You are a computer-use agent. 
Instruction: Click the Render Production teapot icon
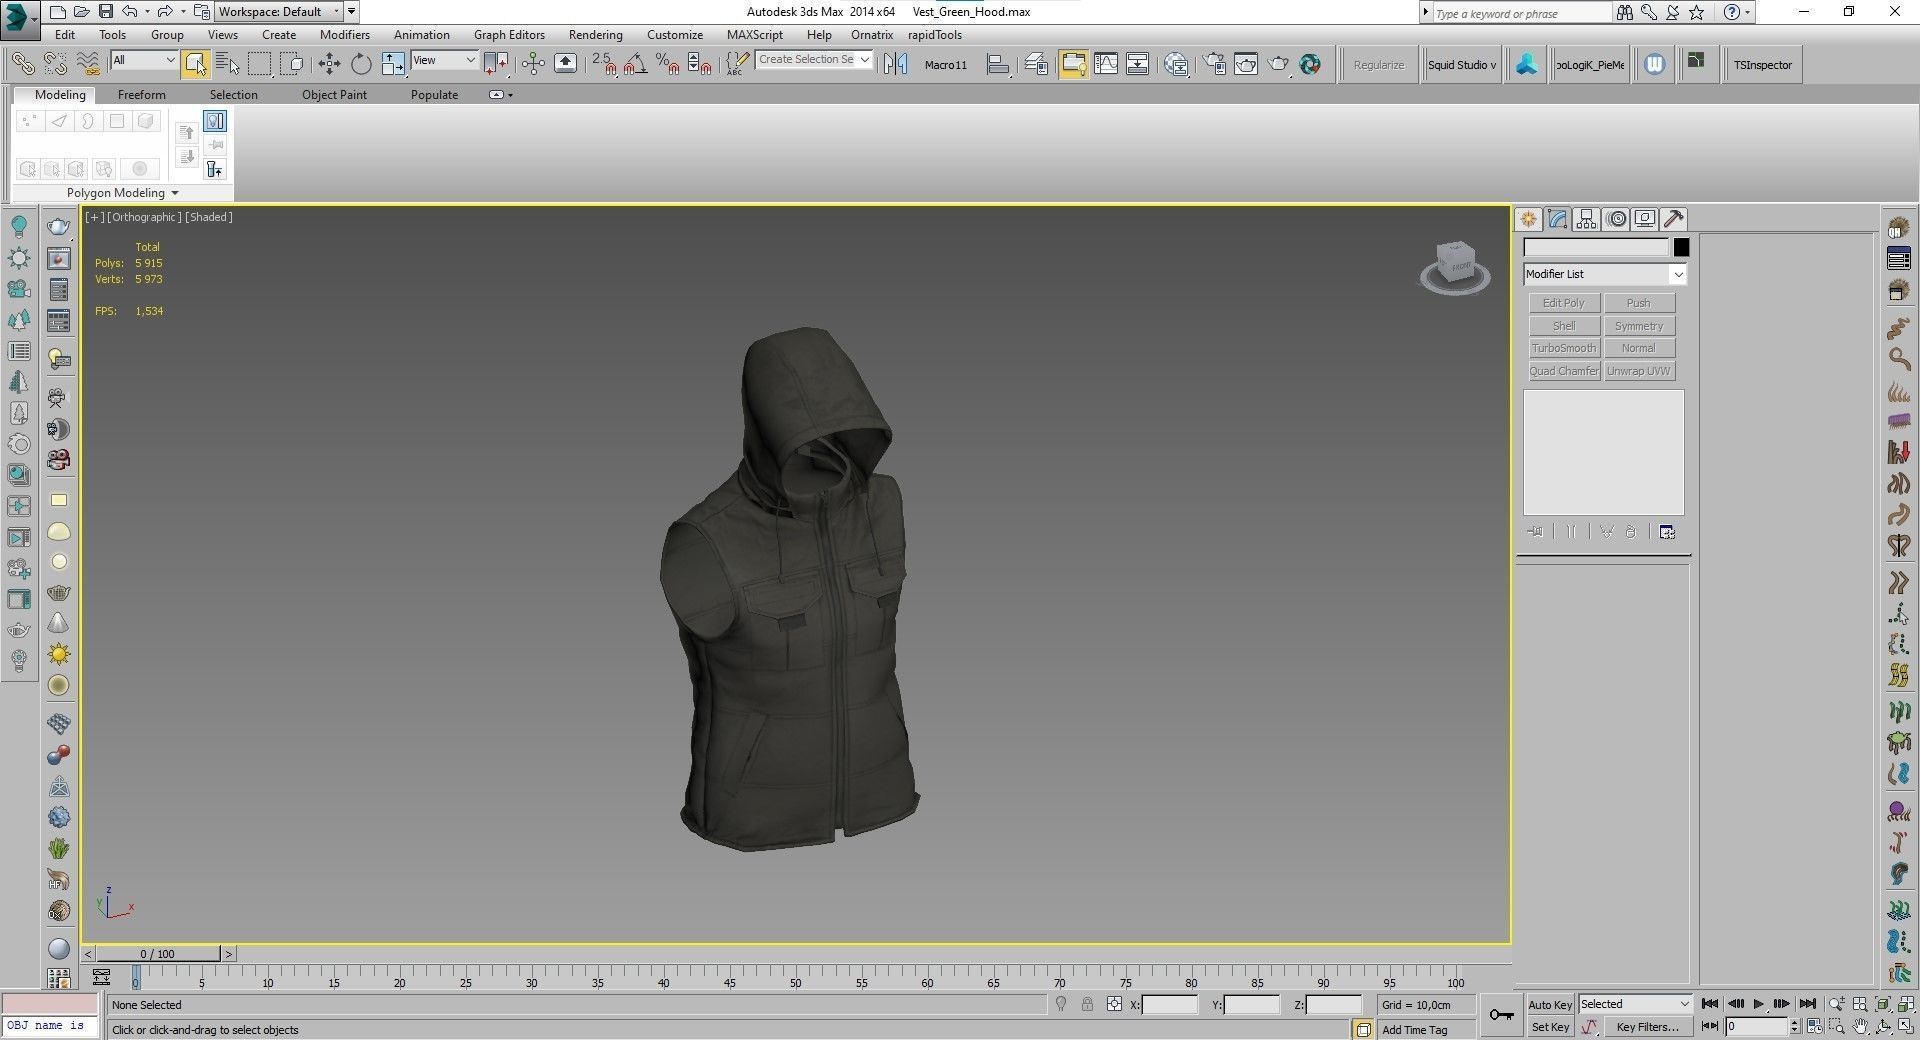tap(1278, 64)
